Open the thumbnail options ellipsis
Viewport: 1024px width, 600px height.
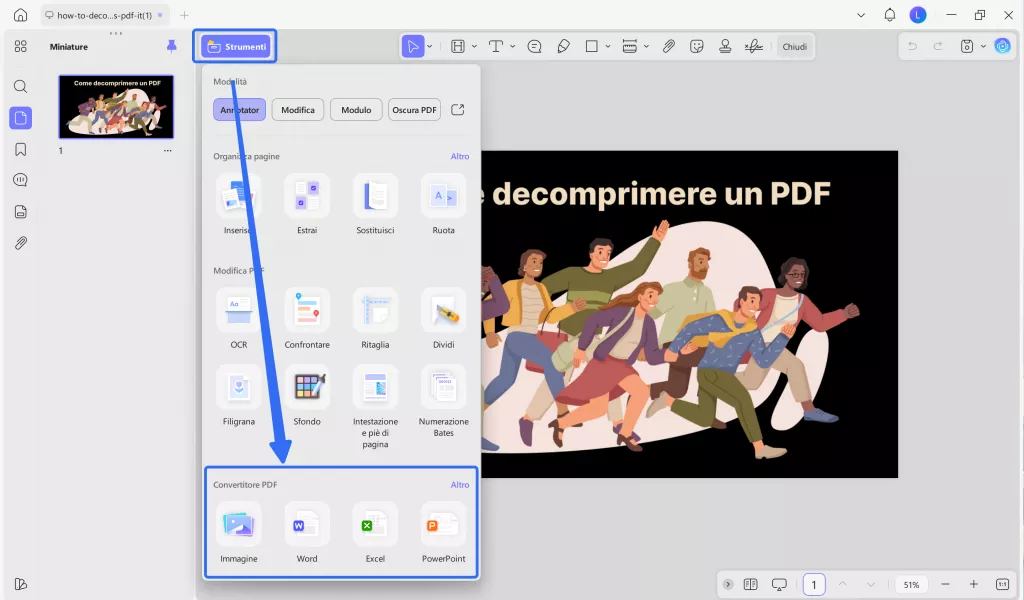pyautogui.click(x=168, y=151)
